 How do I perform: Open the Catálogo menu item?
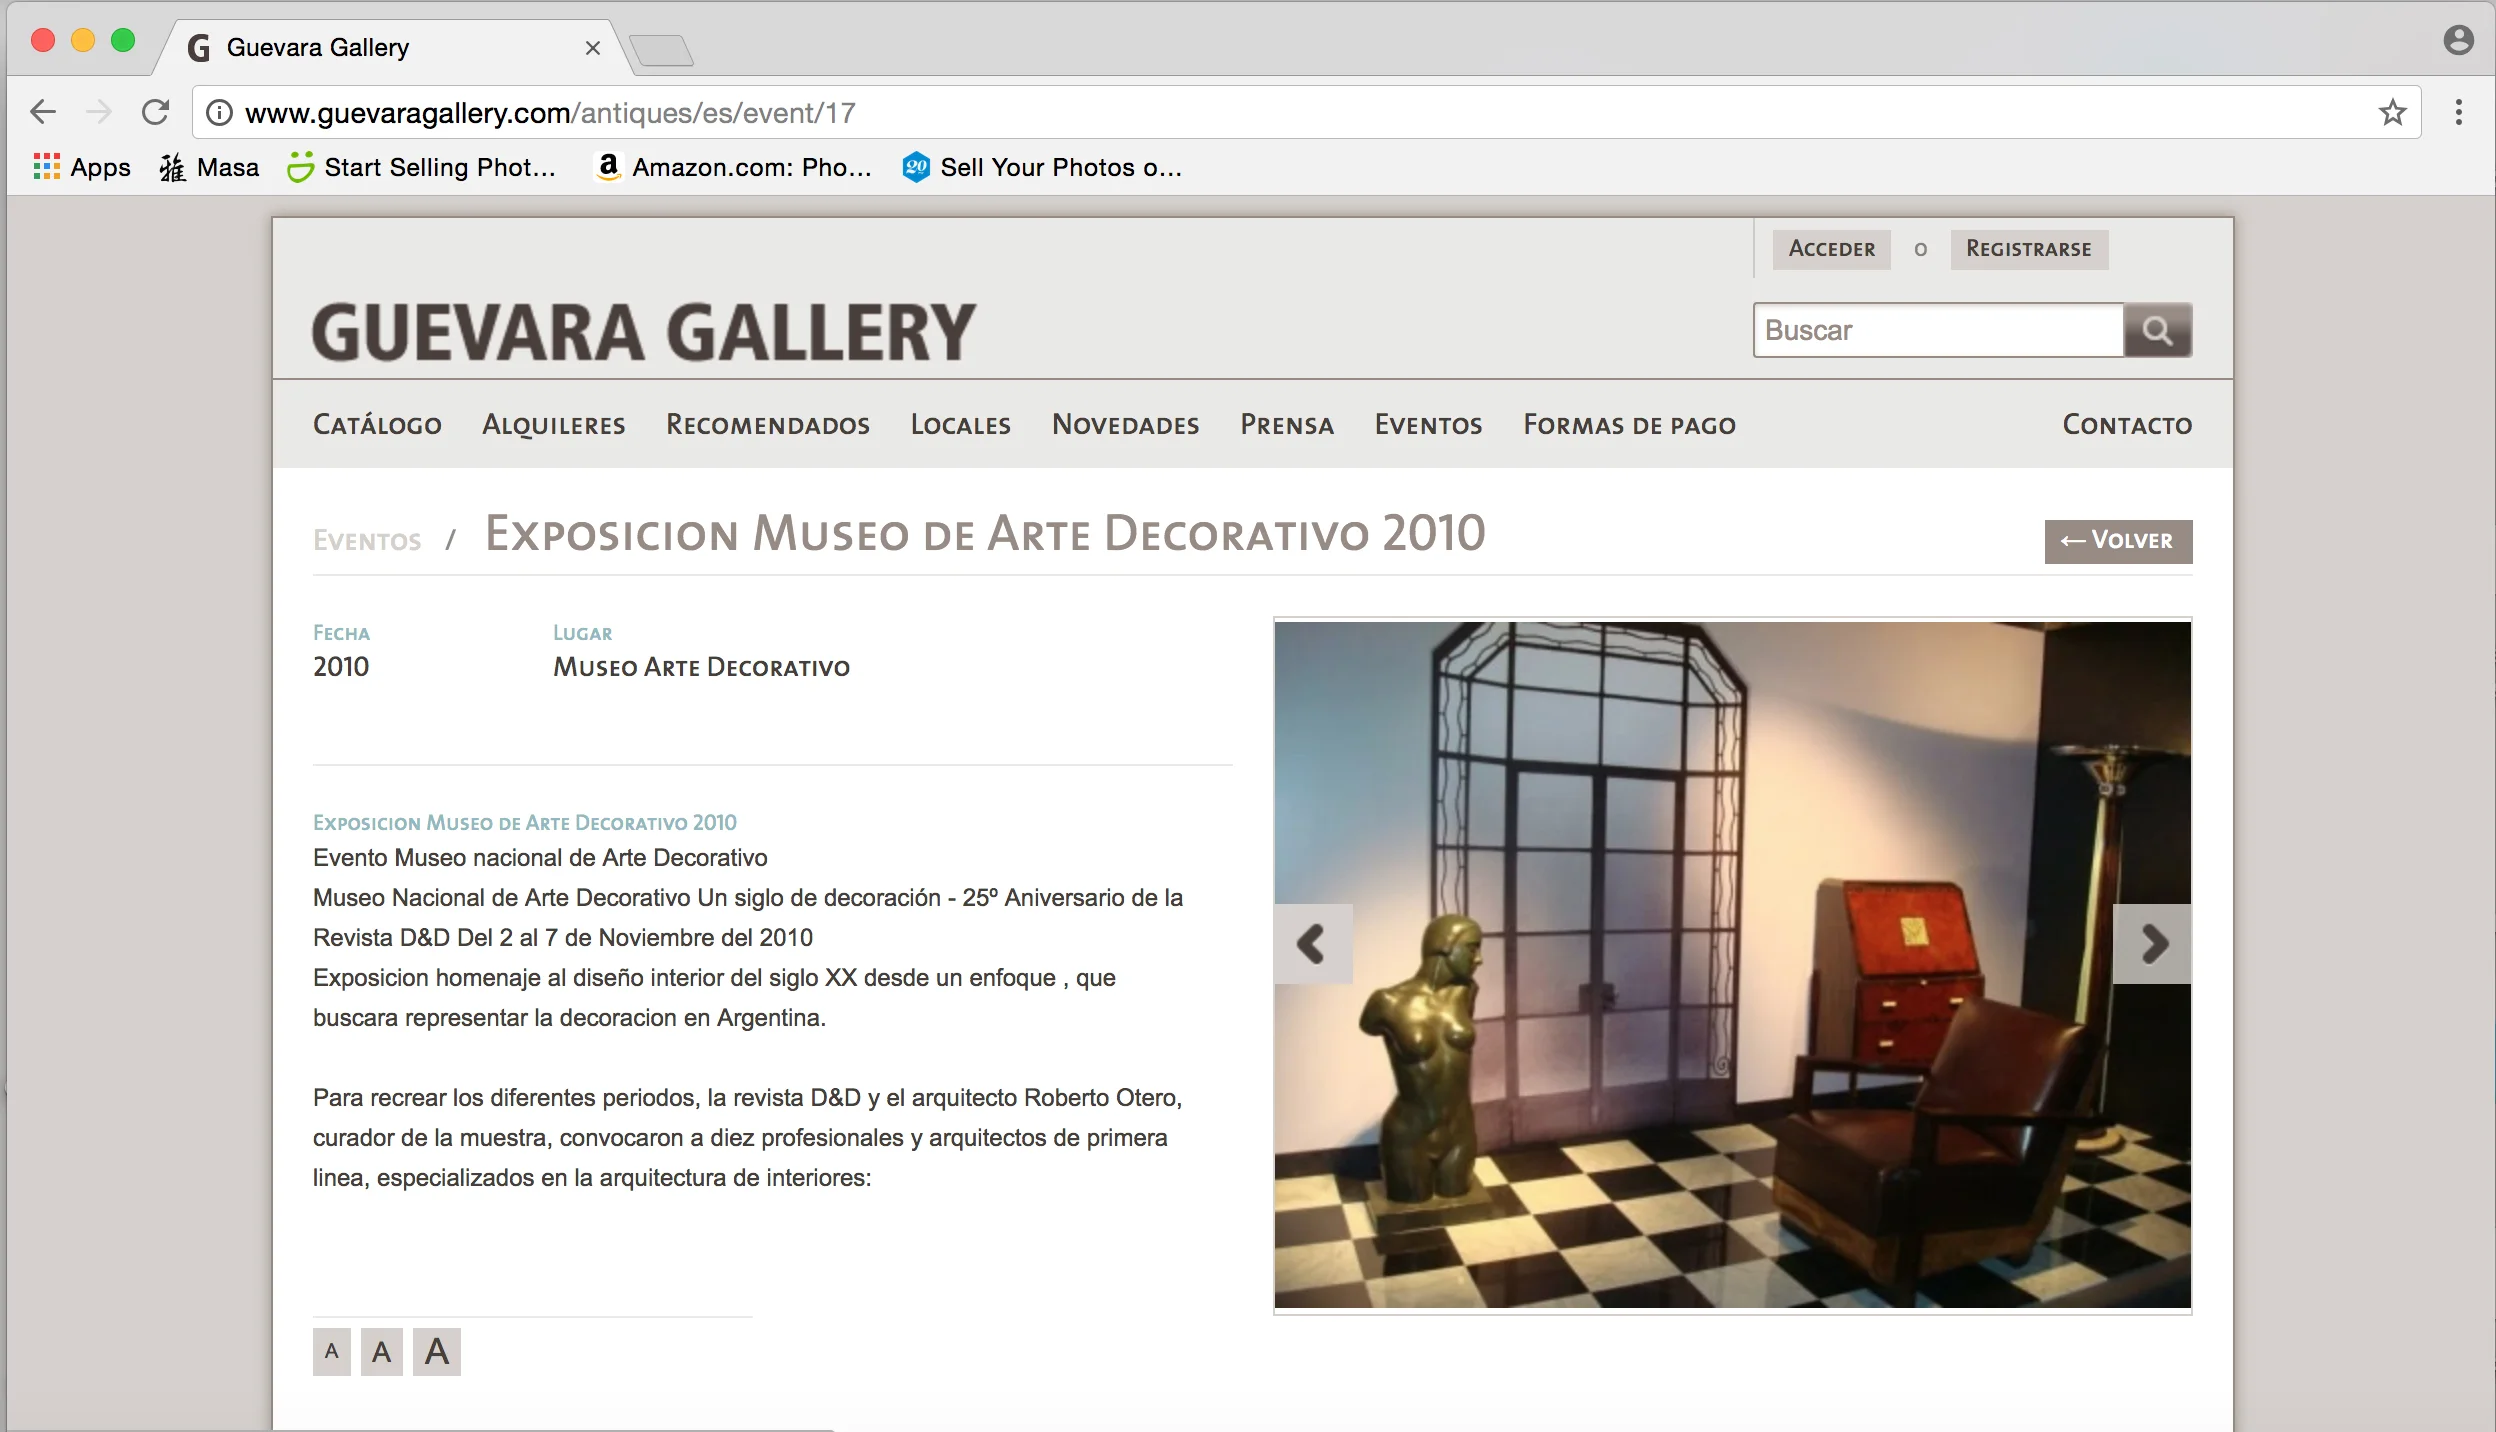tap(377, 425)
